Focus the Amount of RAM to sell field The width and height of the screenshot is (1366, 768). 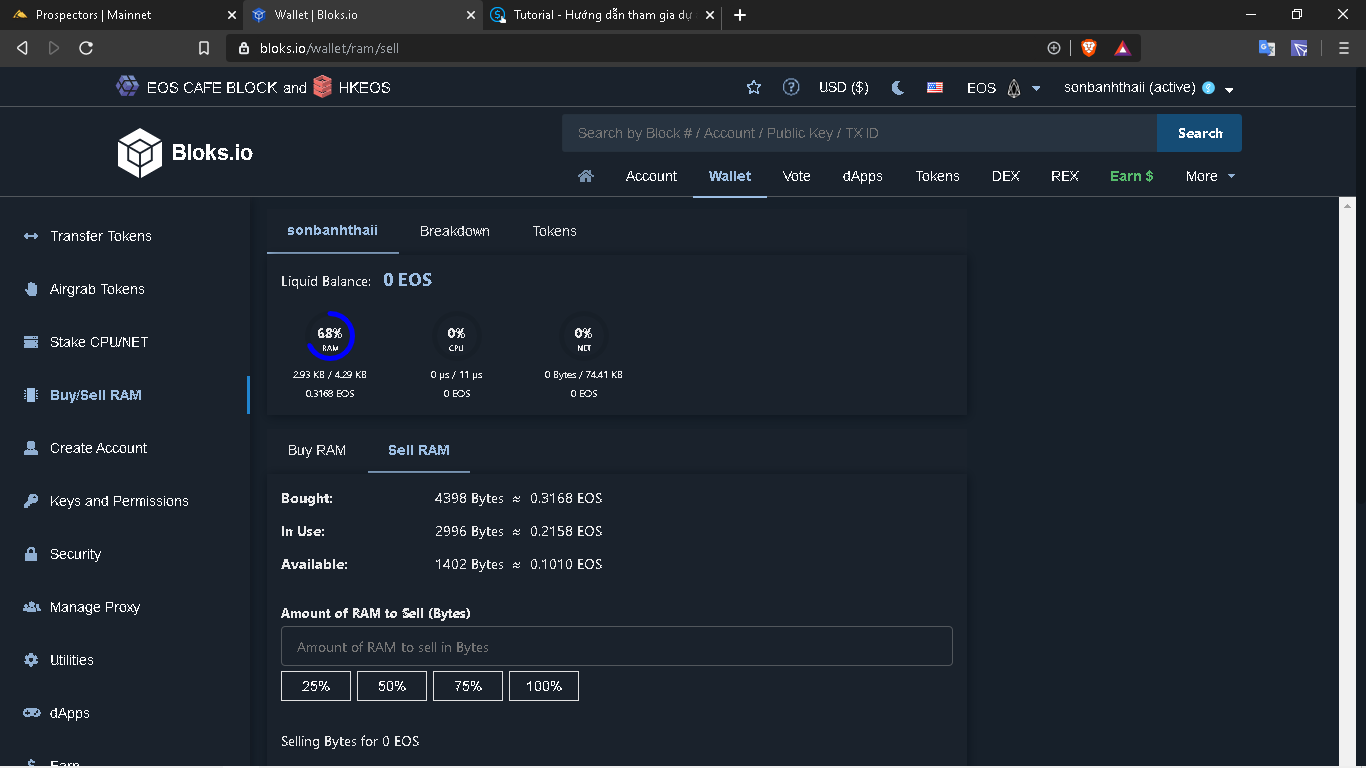(x=617, y=647)
